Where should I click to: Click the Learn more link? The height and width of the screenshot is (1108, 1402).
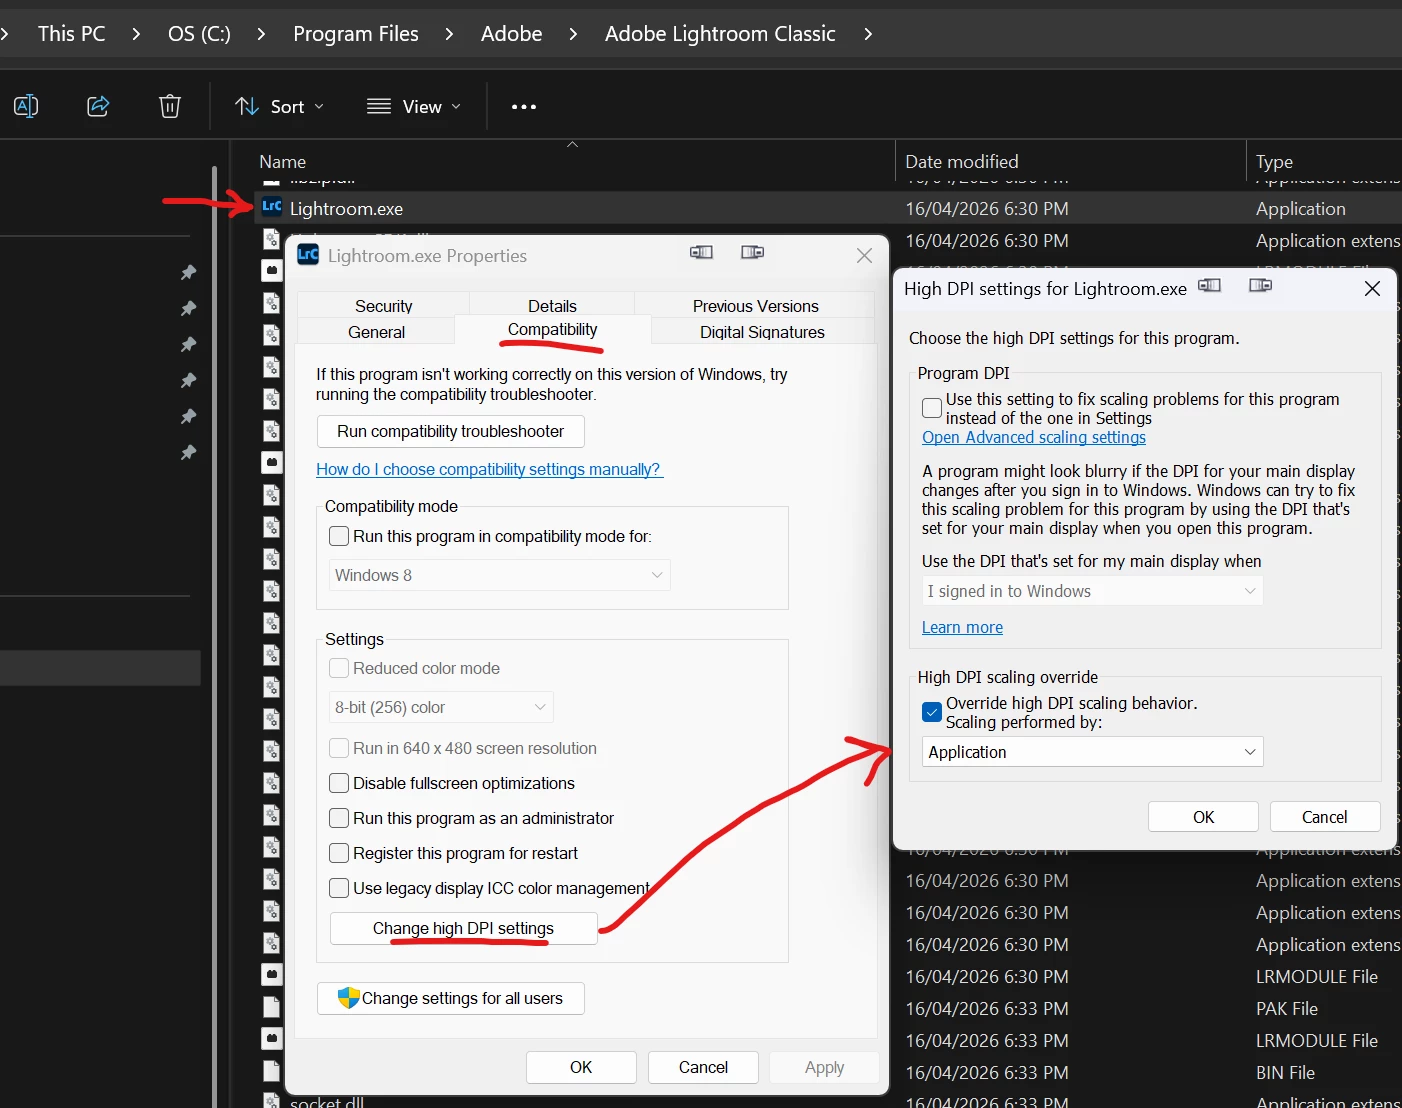962,627
